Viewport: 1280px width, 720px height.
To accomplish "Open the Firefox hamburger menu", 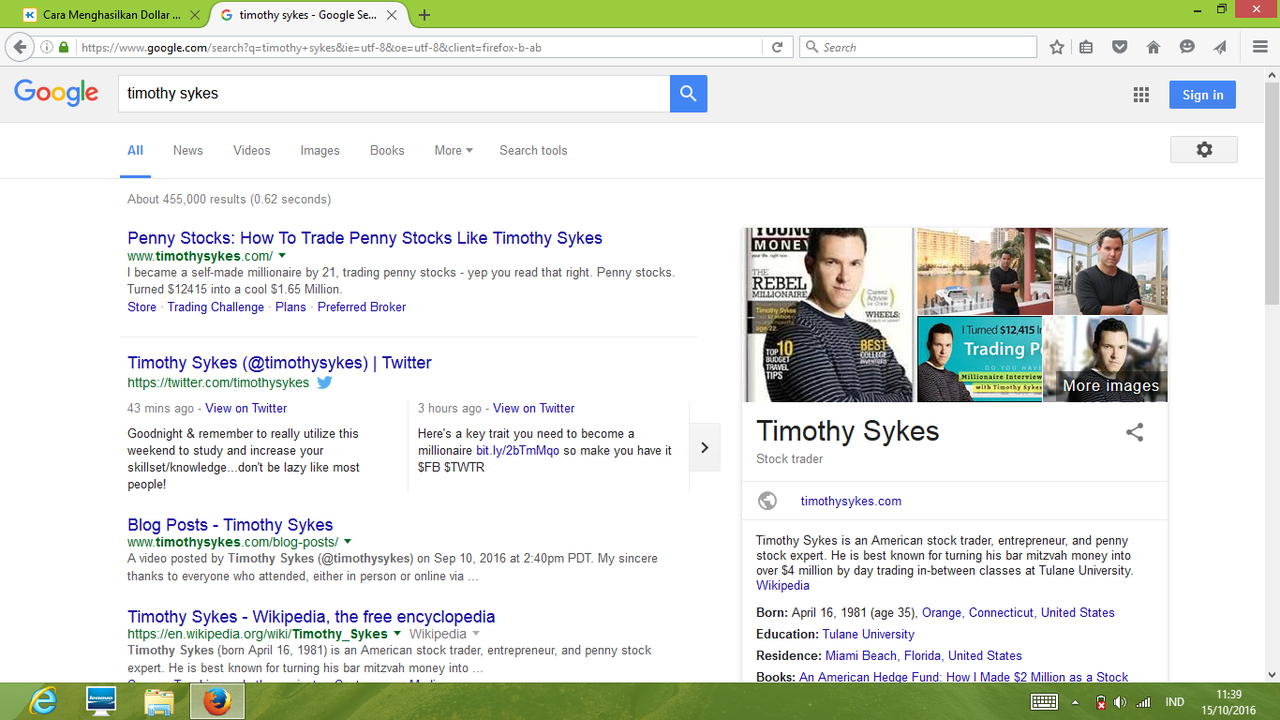I will [x=1260, y=47].
